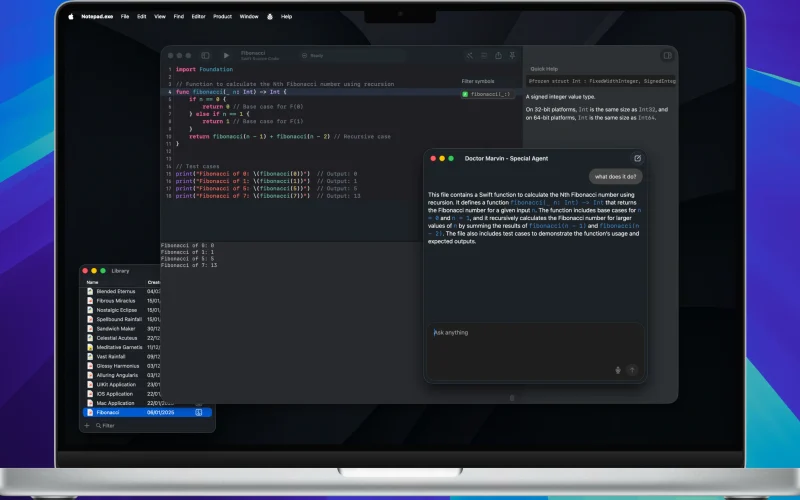
Task: Toggle the right Quick Help sidebar
Action: (667, 56)
